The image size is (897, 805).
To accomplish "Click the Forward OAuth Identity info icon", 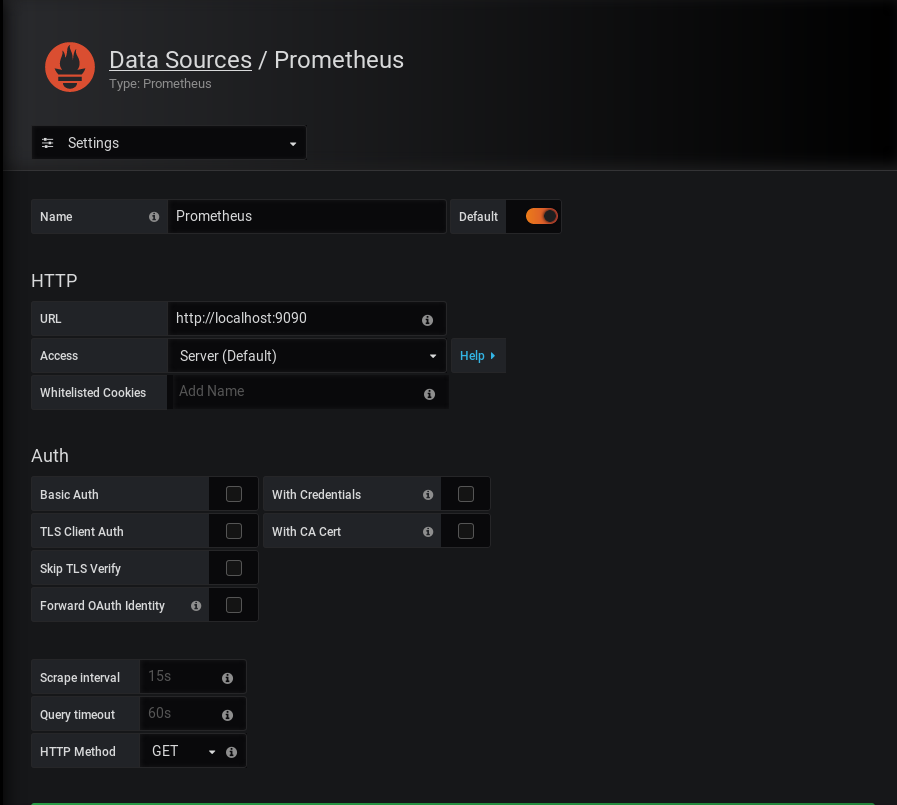I will [196, 606].
